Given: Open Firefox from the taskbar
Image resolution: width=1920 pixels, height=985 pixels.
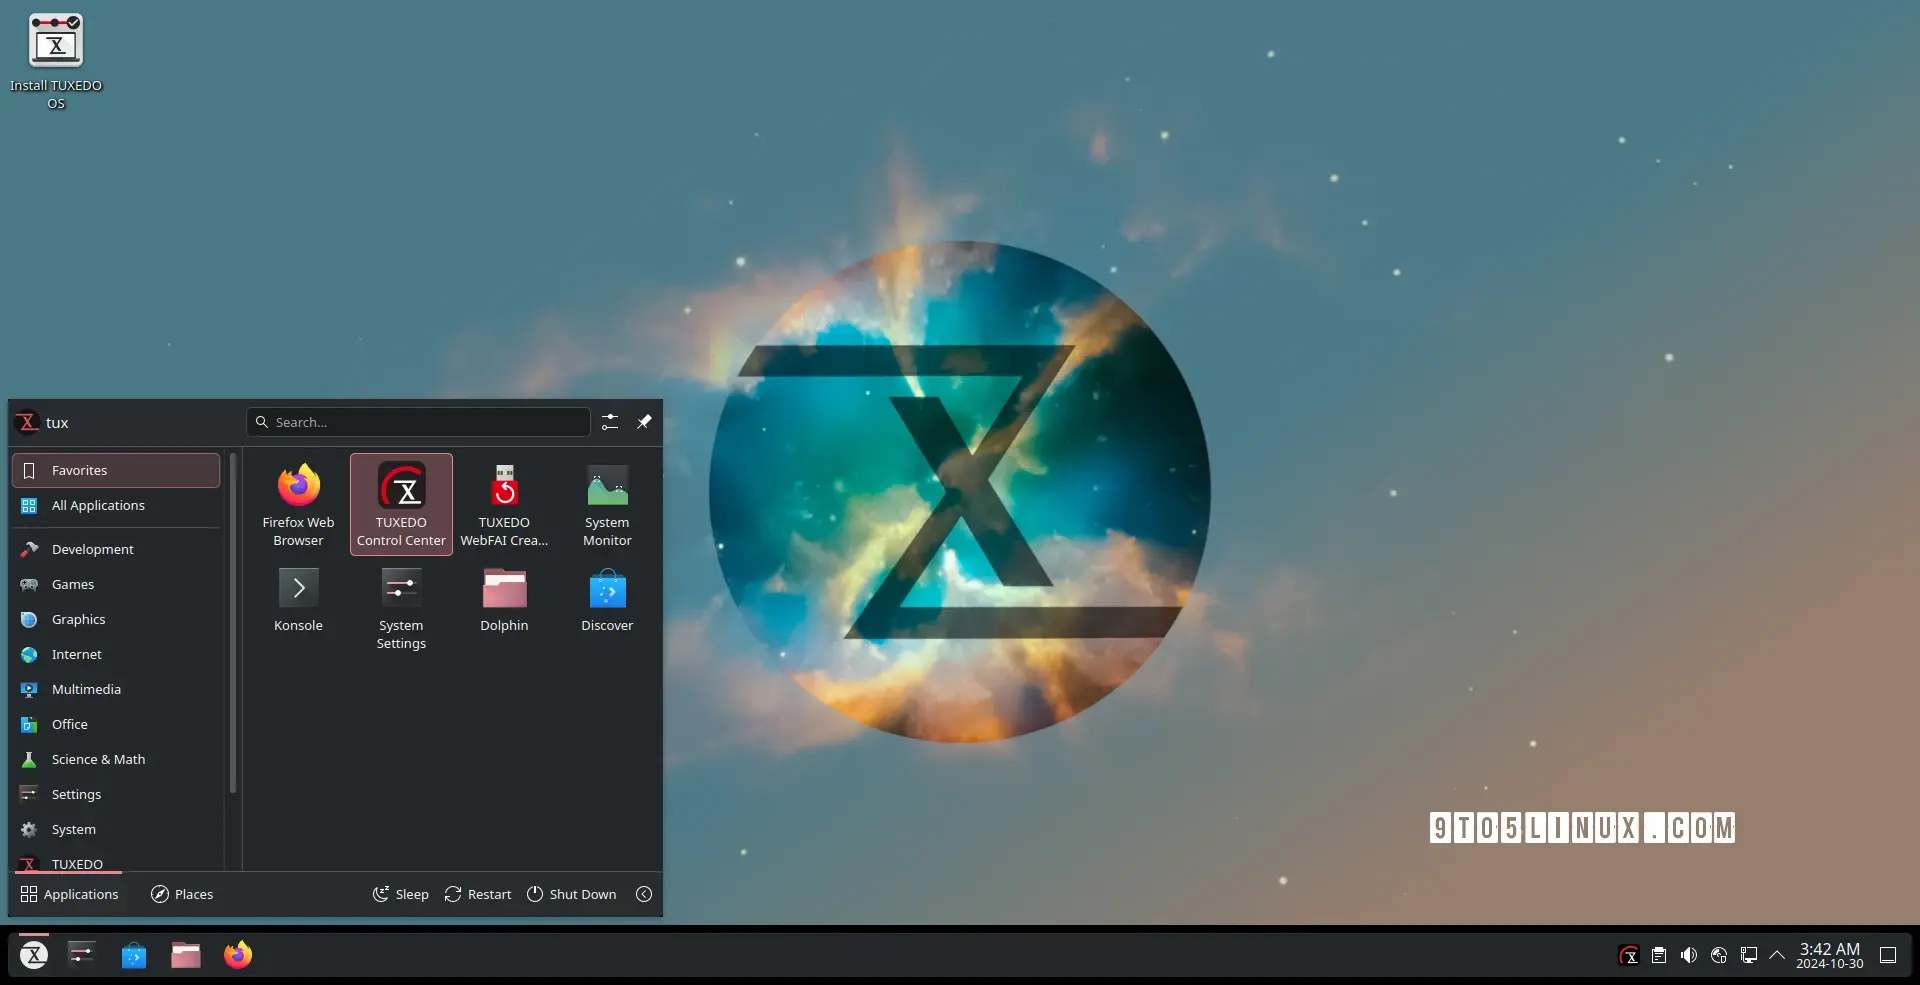Looking at the screenshot, I should [x=238, y=955].
